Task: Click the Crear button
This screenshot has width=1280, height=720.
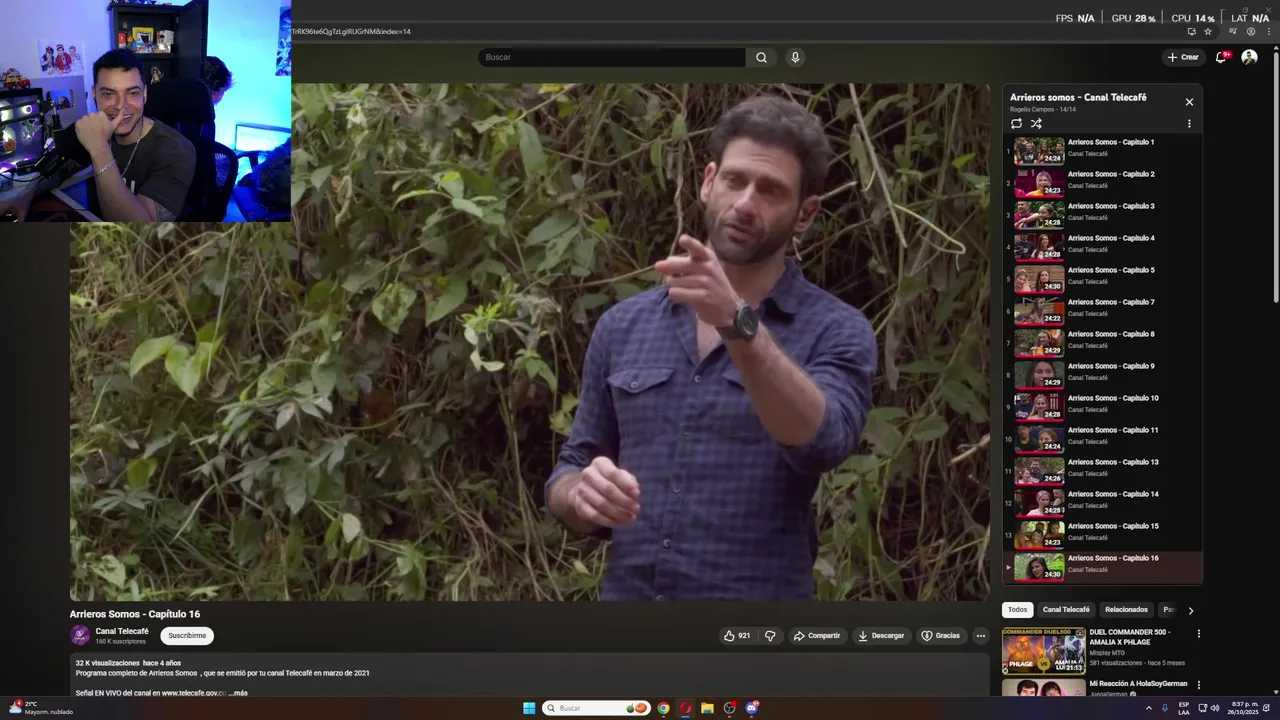Action: (x=1183, y=57)
